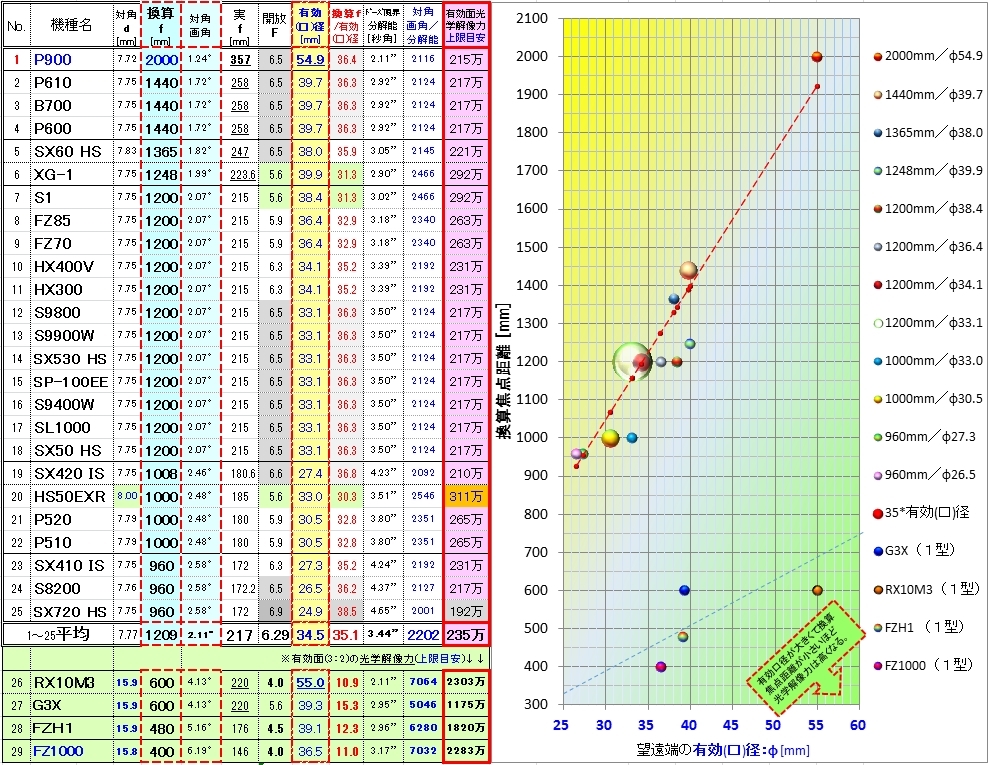Select the 192万 cell for SX720 HS

tap(466, 612)
